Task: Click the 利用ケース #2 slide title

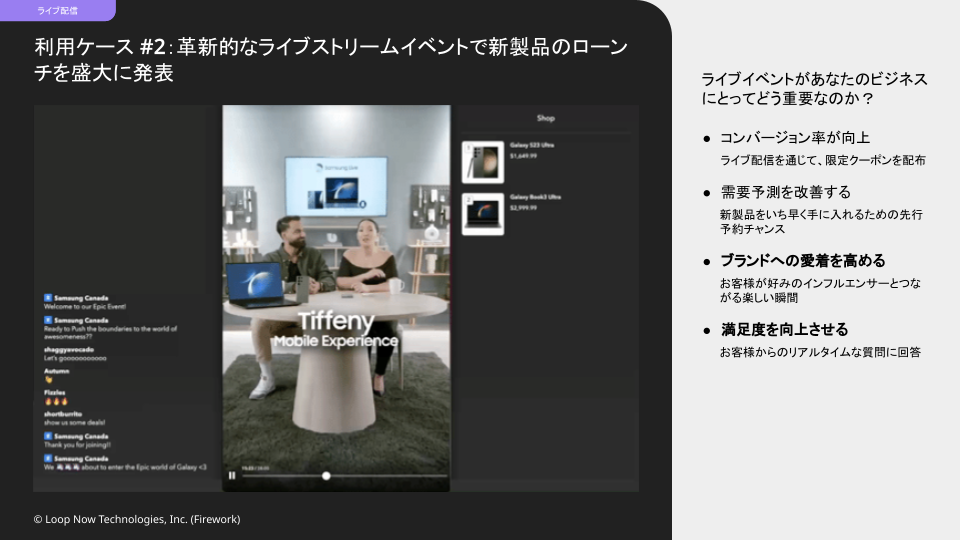Action: (331, 59)
